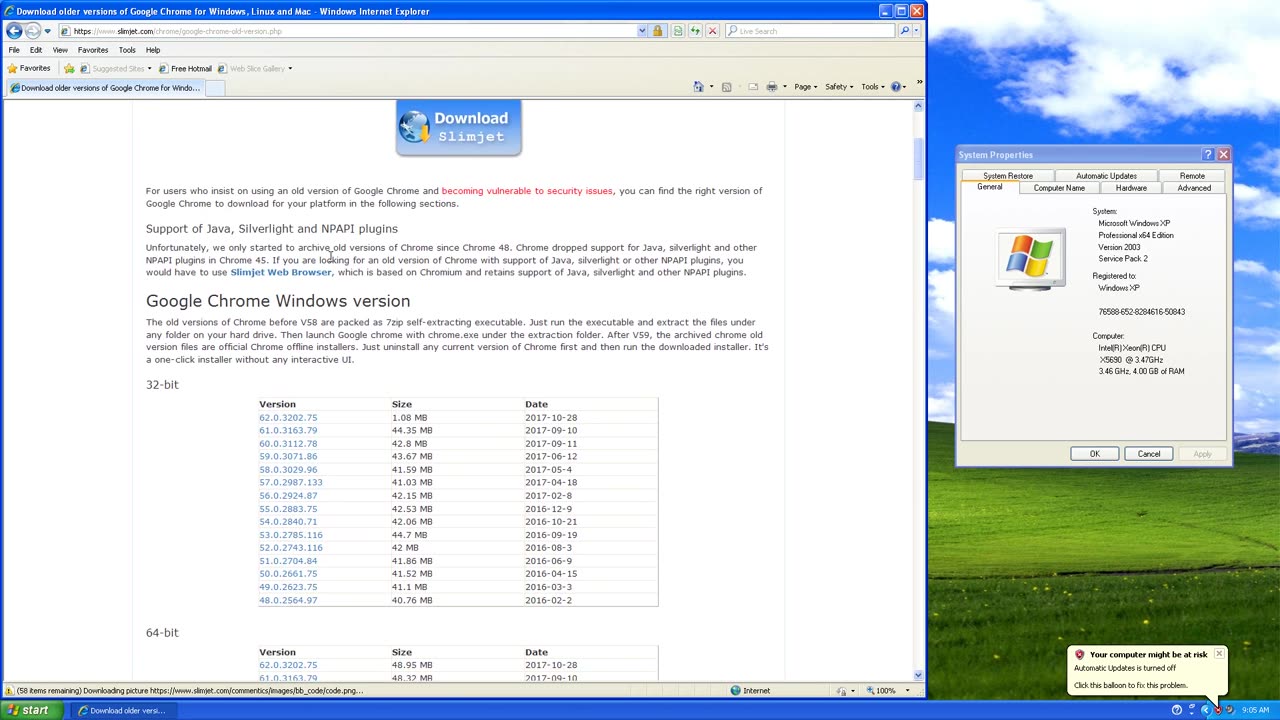
Task: Download 32-bit Chrome version 49.0.2623.75
Action: click(x=288, y=587)
